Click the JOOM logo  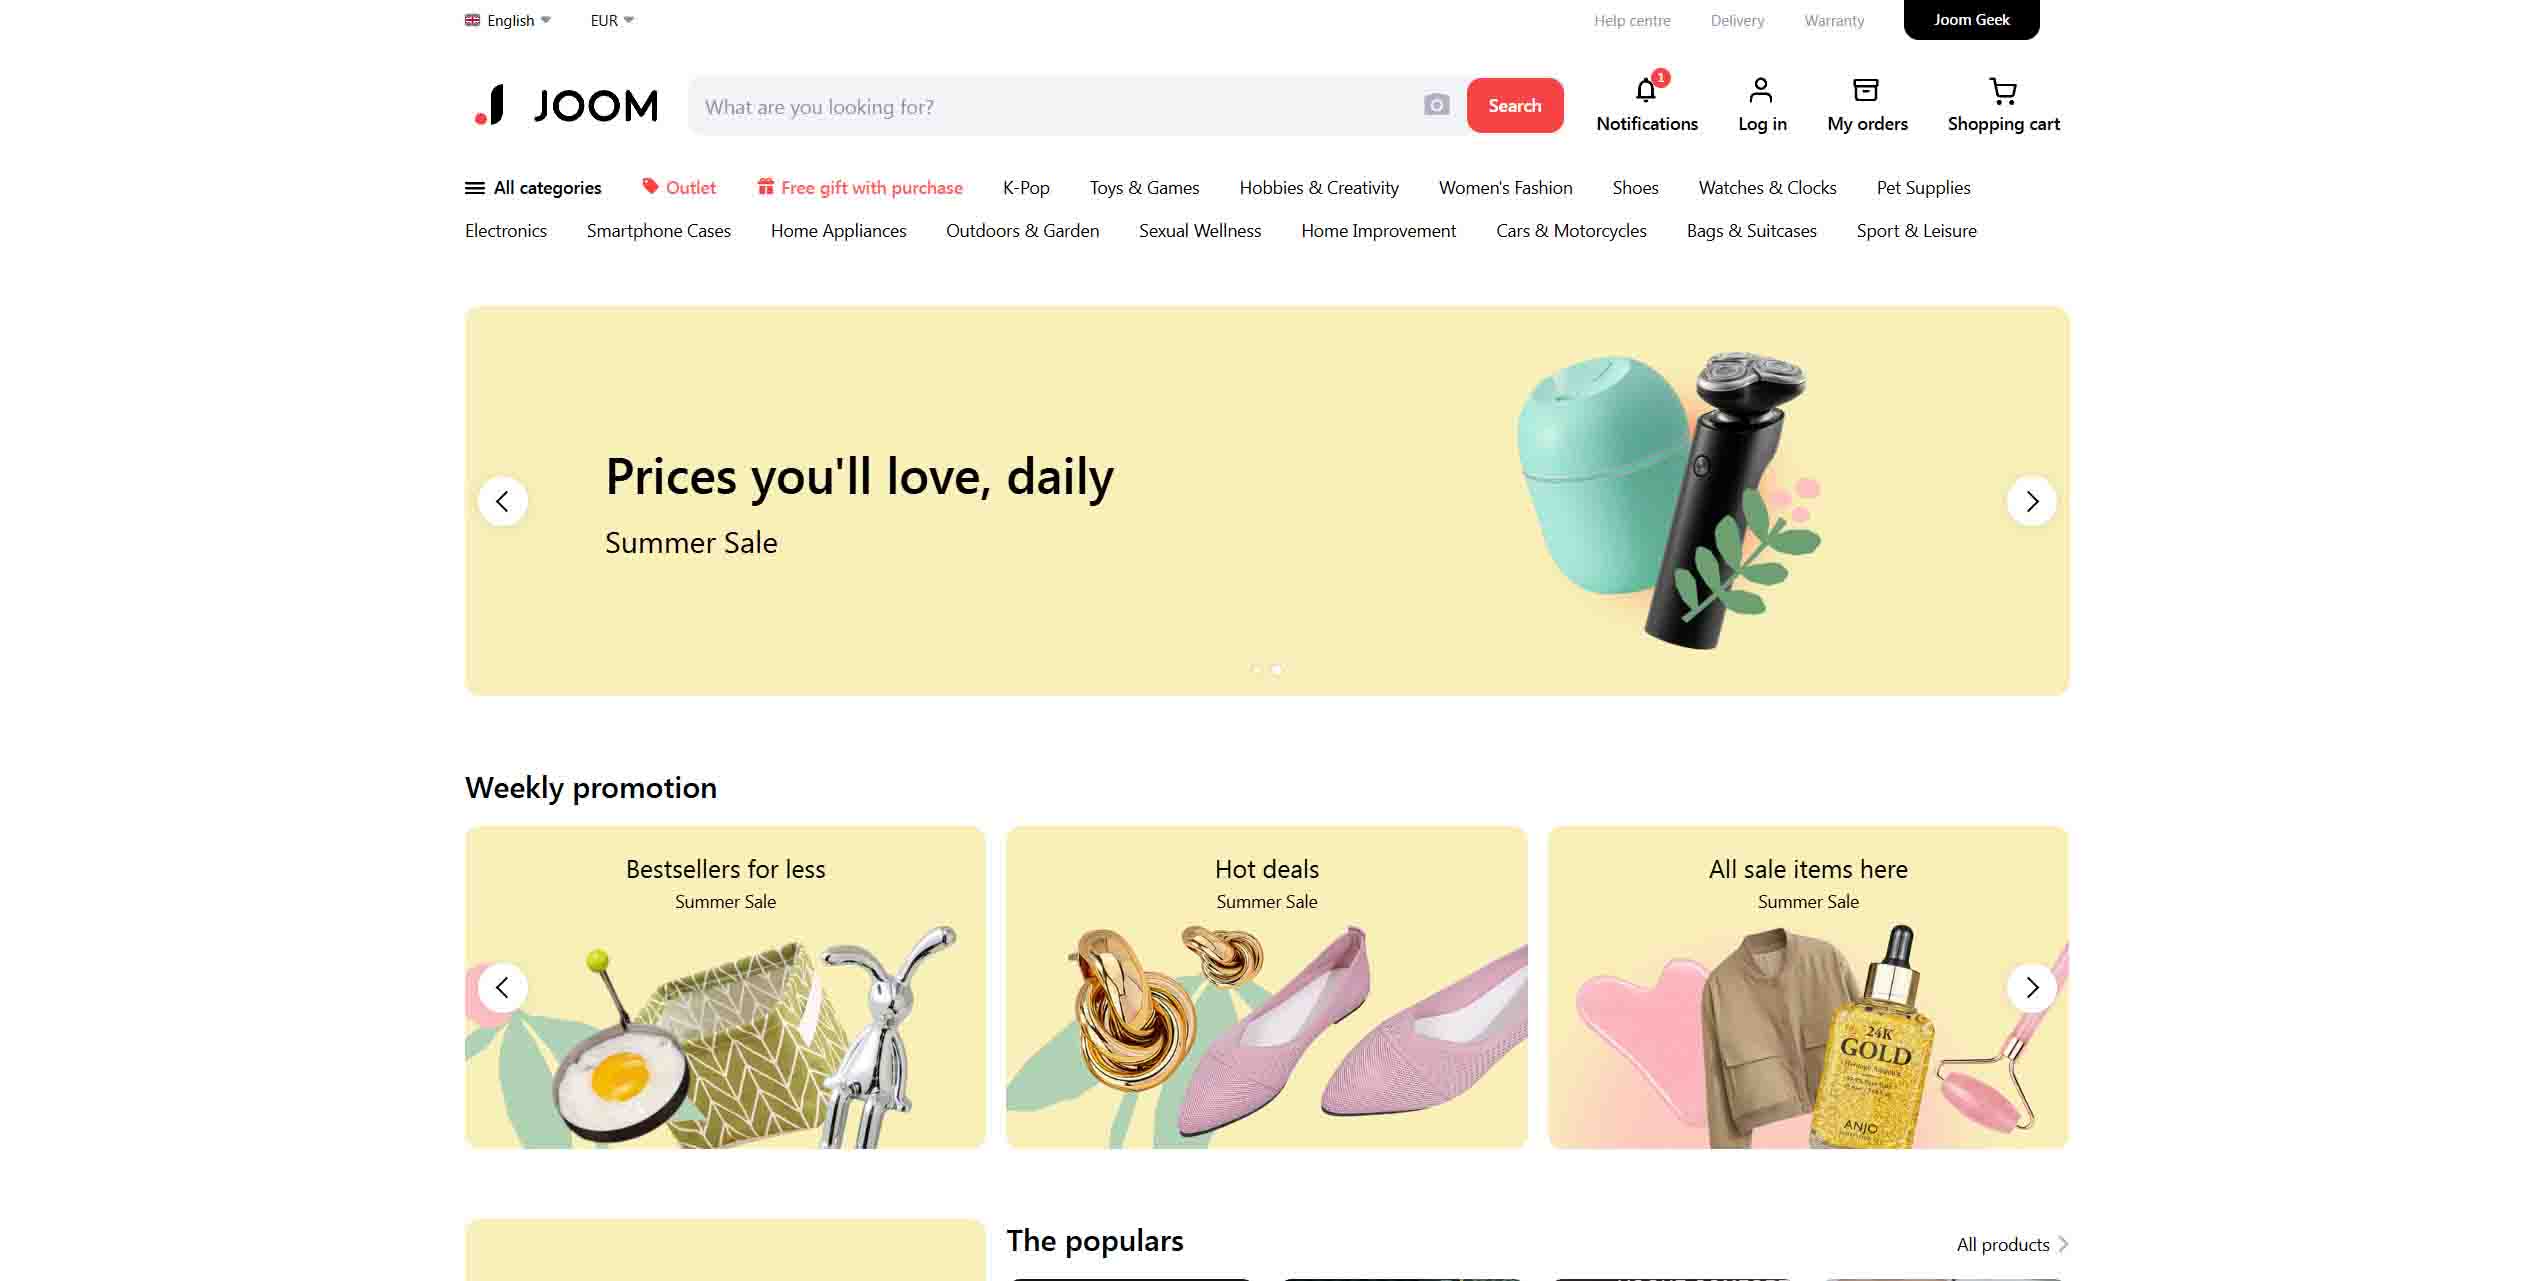pyautogui.click(x=566, y=105)
